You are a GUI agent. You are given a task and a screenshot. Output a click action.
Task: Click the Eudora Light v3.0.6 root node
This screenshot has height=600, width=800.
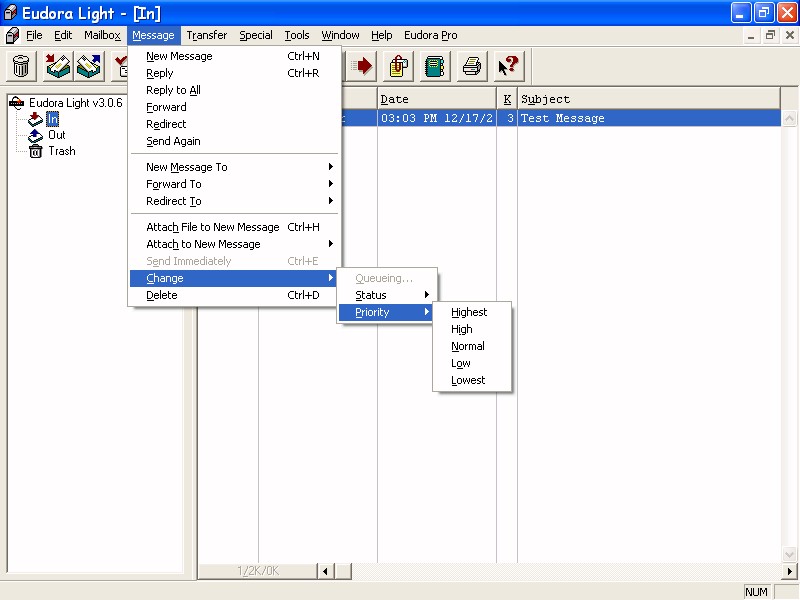coord(76,103)
